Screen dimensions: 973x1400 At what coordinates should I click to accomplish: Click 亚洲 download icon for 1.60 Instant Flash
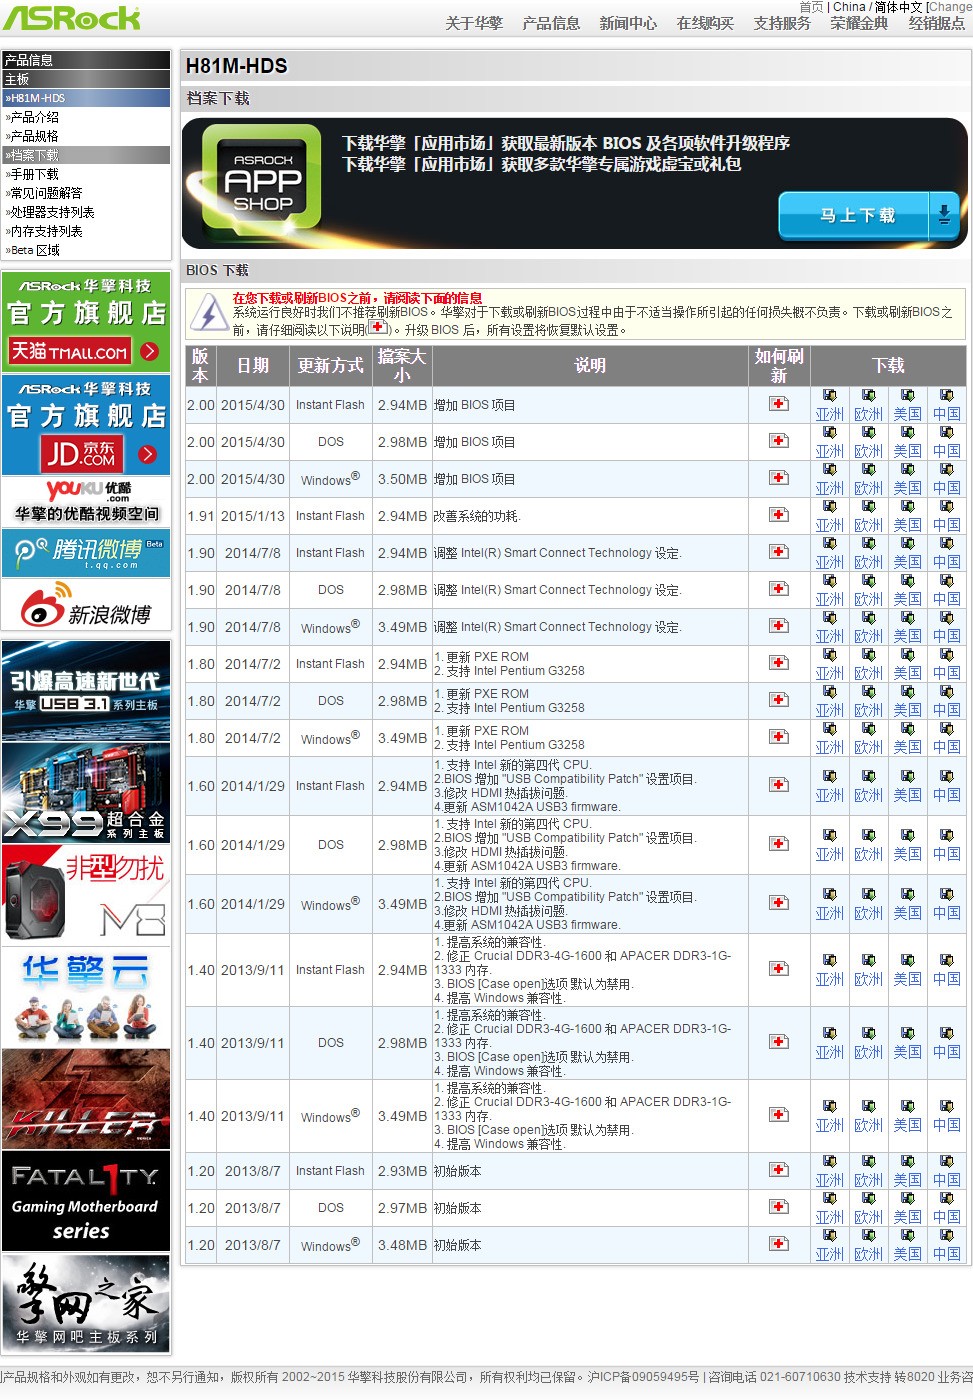pos(829,776)
